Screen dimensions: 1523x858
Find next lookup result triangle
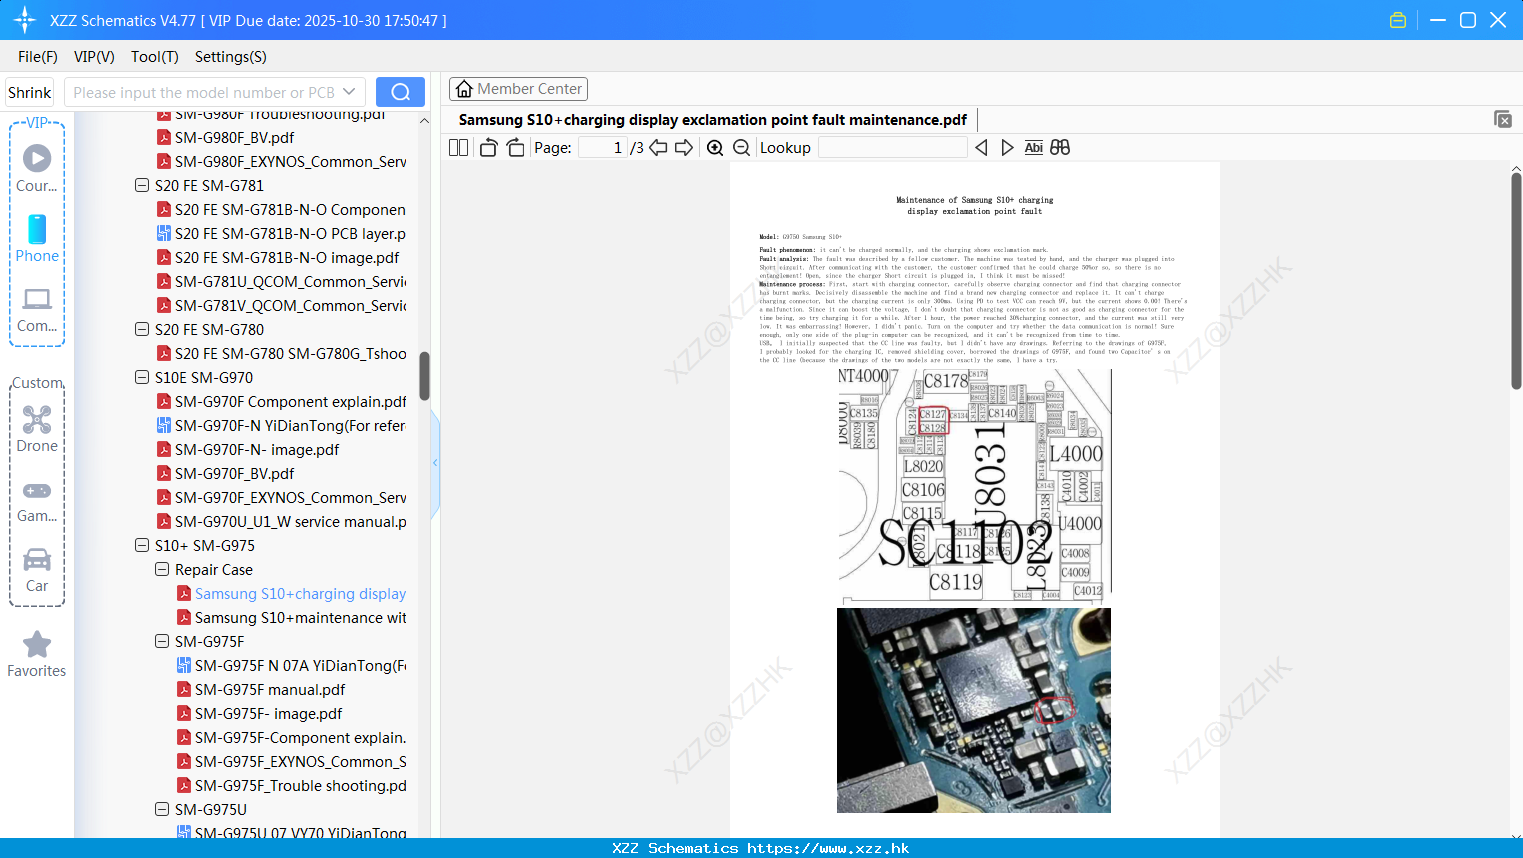pyautogui.click(x=1007, y=147)
